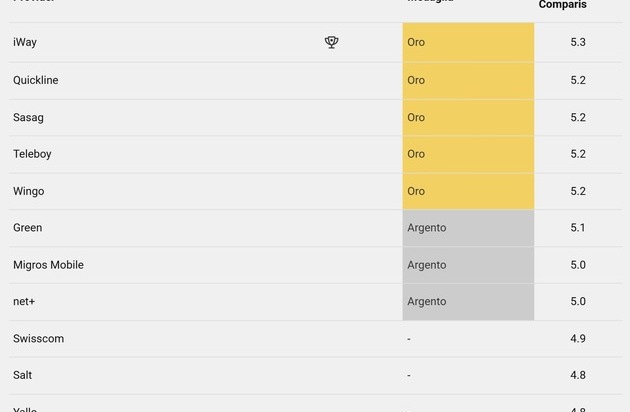Click the Comparis column header
630x412 pixels.
(562, 4)
